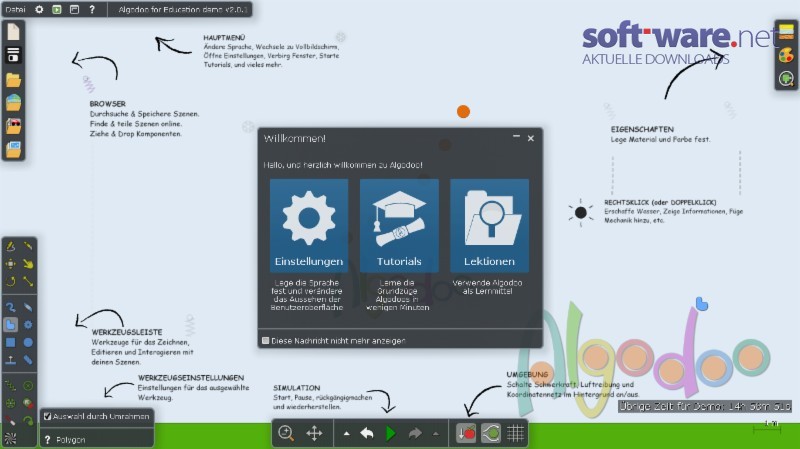The width and height of the screenshot is (800, 449).
Task: Select the Eraser tool
Action: pos(28,307)
